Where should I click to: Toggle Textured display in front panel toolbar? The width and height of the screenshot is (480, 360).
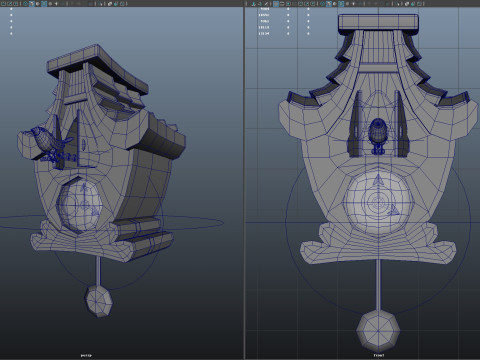coord(347,4)
